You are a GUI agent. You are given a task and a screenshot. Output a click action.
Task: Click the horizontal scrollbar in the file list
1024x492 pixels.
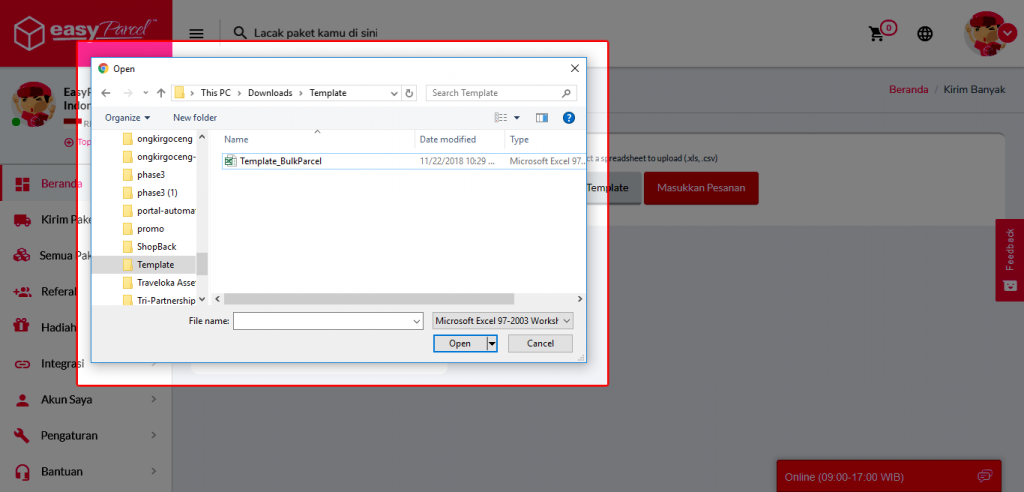(369, 299)
